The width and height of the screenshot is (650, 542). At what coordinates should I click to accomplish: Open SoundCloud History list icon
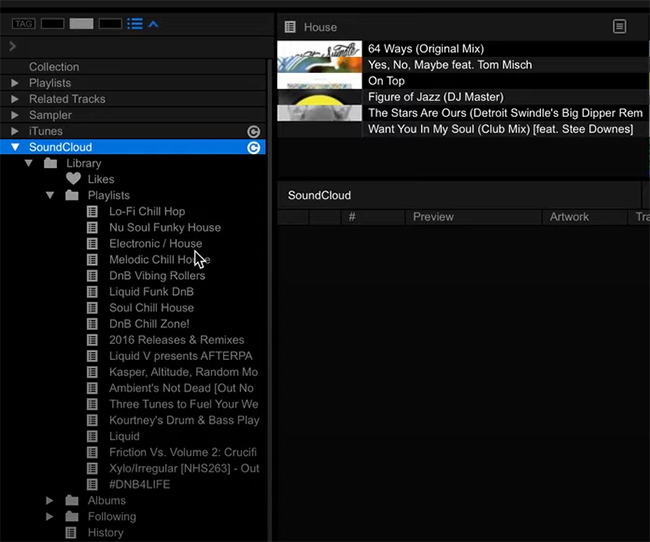tap(71, 532)
